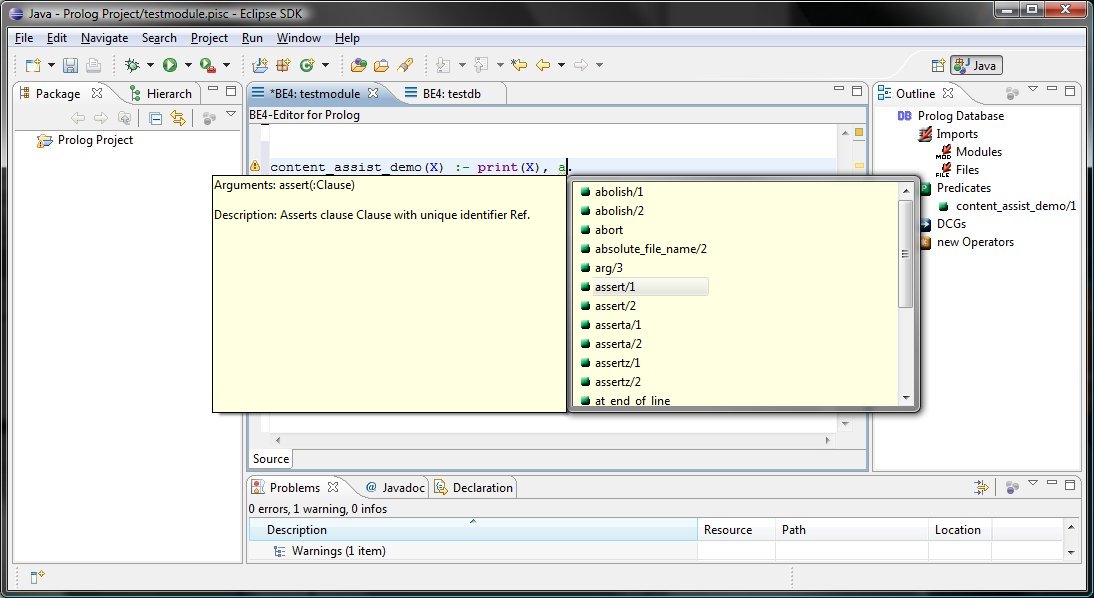The width and height of the screenshot is (1094, 598).
Task: Open the Navigate menu
Action: pos(104,38)
